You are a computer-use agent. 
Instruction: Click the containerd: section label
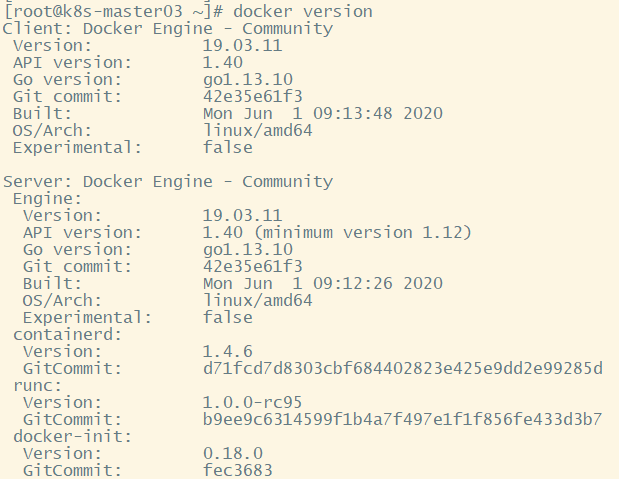pos(68,334)
